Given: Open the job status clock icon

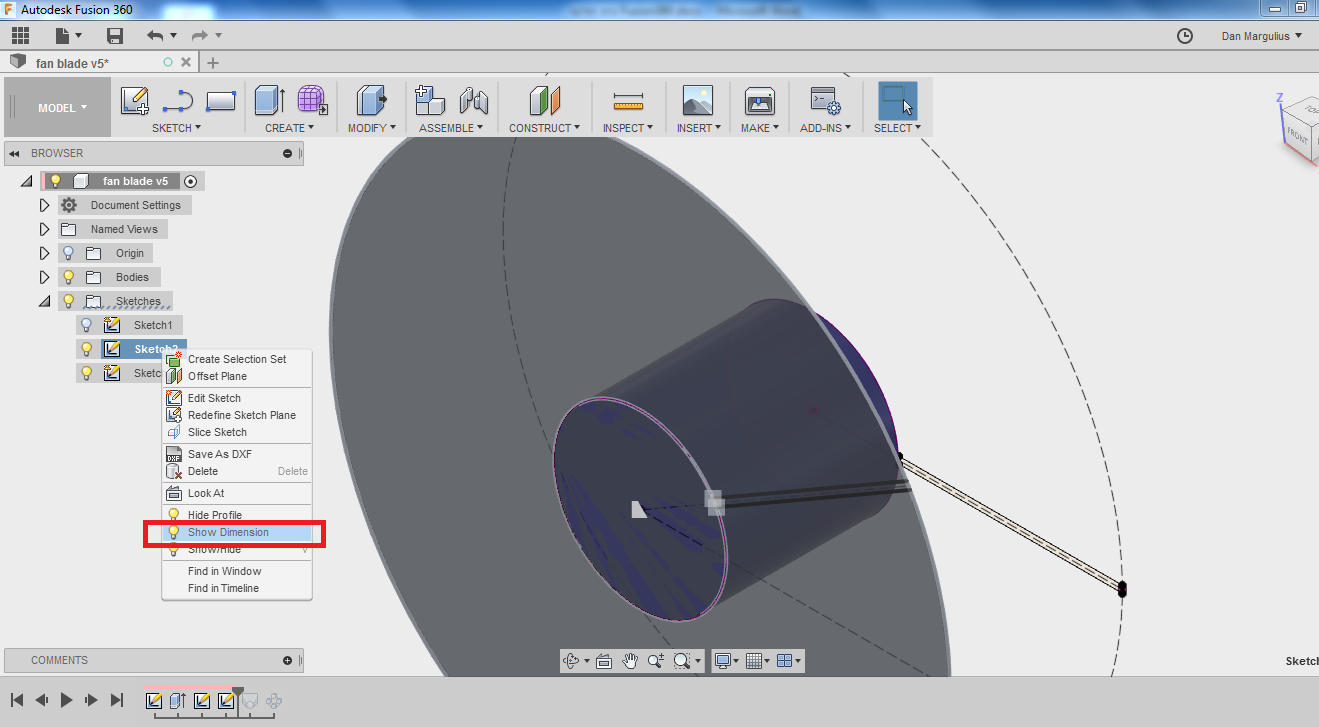Looking at the screenshot, I should point(1185,36).
